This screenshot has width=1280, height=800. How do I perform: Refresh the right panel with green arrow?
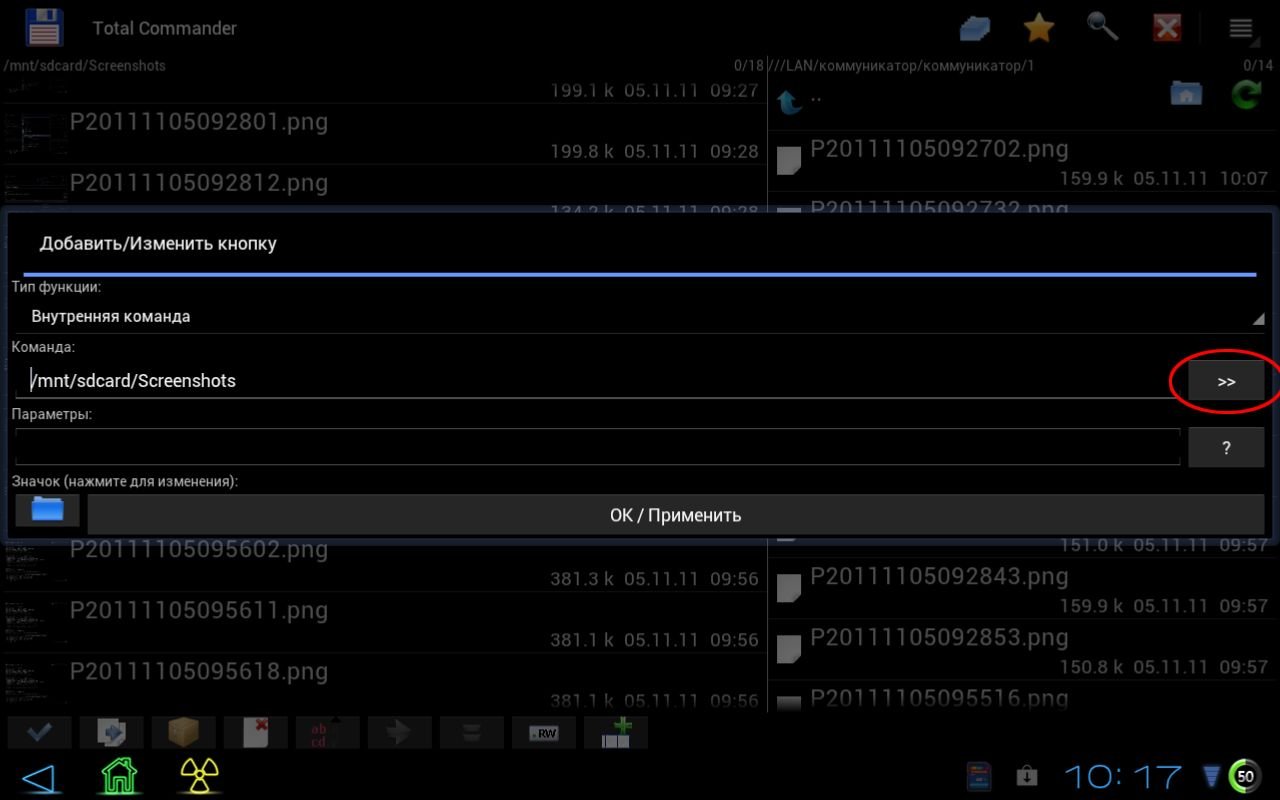click(x=1246, y=95)
